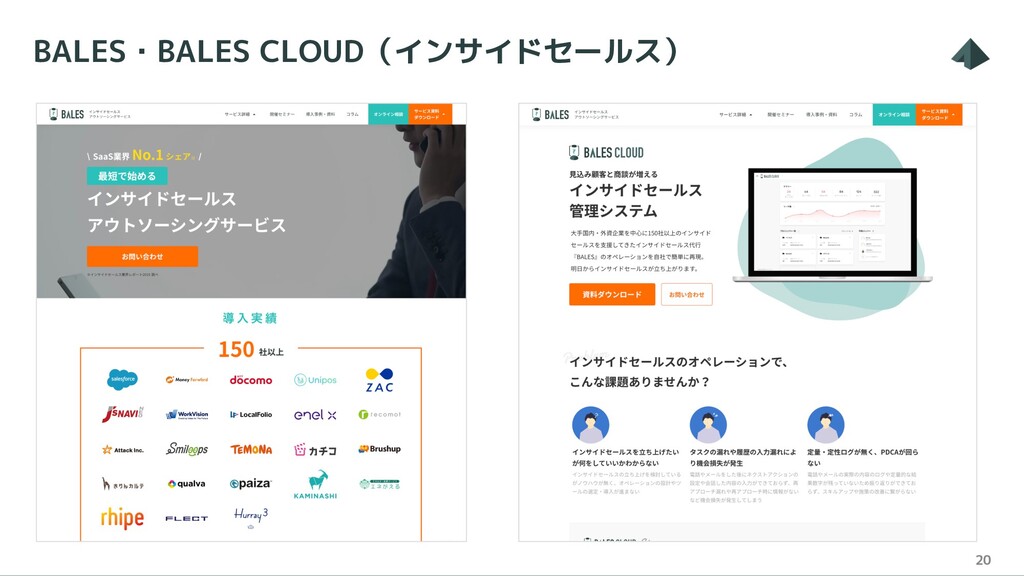Click the orange 資料ダウンロード button
Screen dimensions: 1024x576
click(612, 295)
